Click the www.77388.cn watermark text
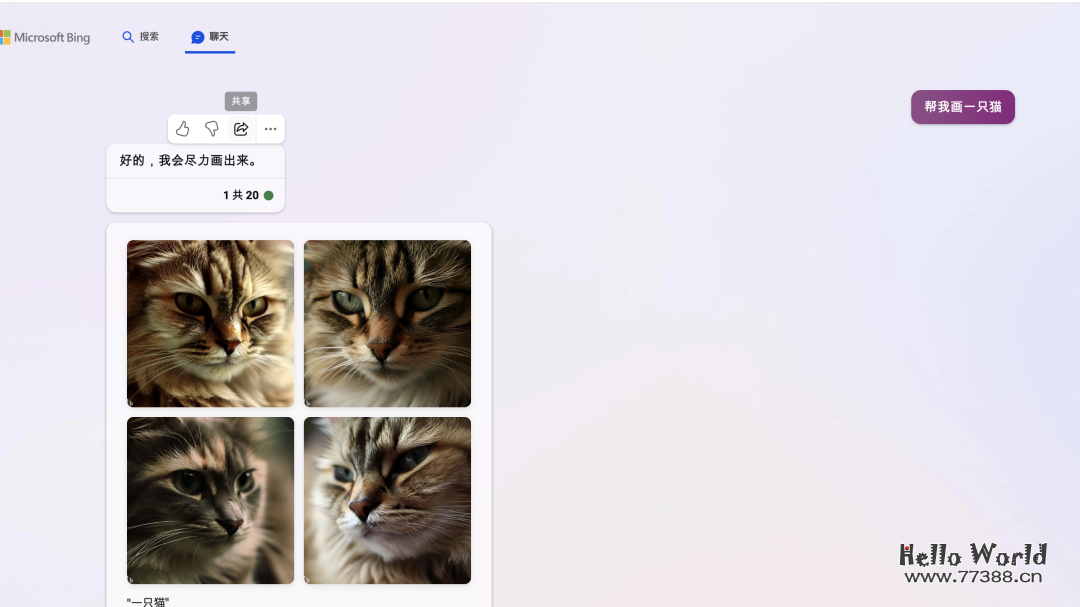 tap(973, 576)
